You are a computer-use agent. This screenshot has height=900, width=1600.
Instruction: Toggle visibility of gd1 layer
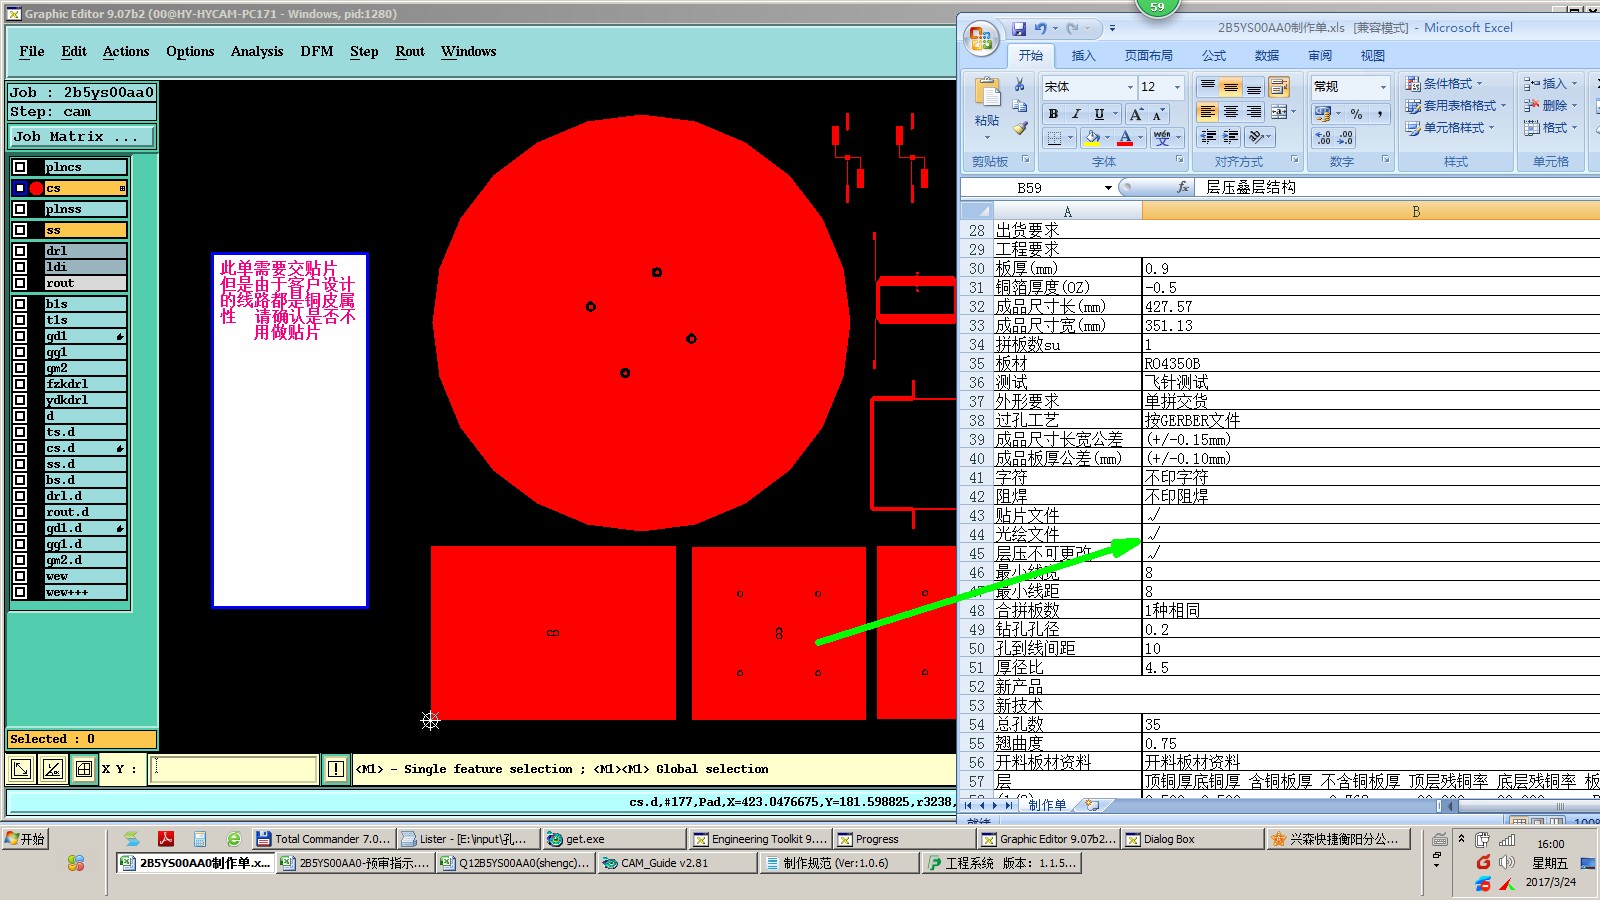coord(20,336)
